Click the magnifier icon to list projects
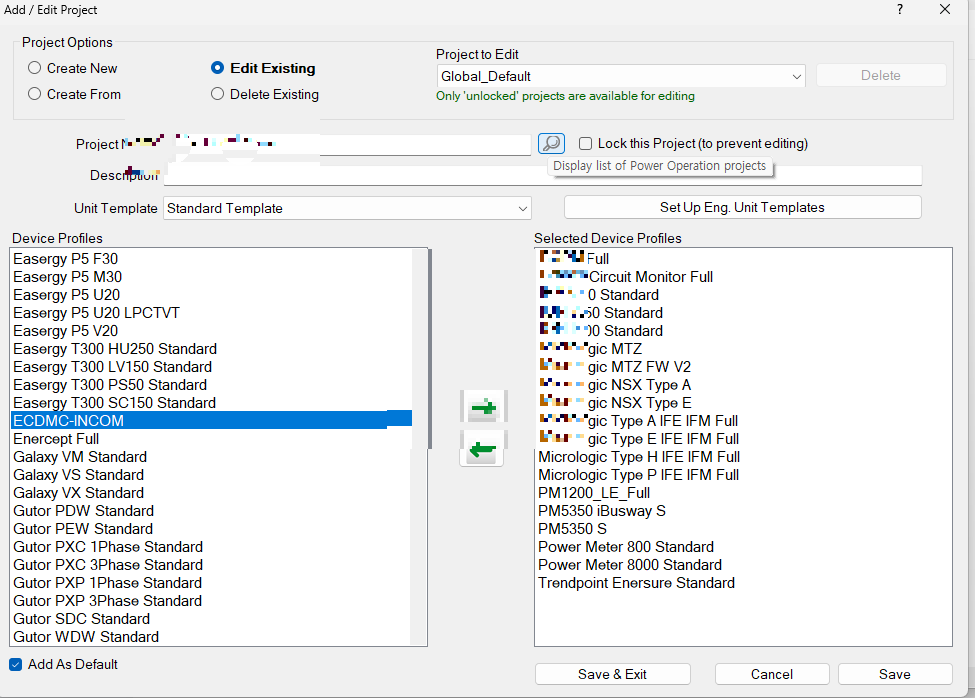The height and width of the screenshot is (698, 975). 551,144
